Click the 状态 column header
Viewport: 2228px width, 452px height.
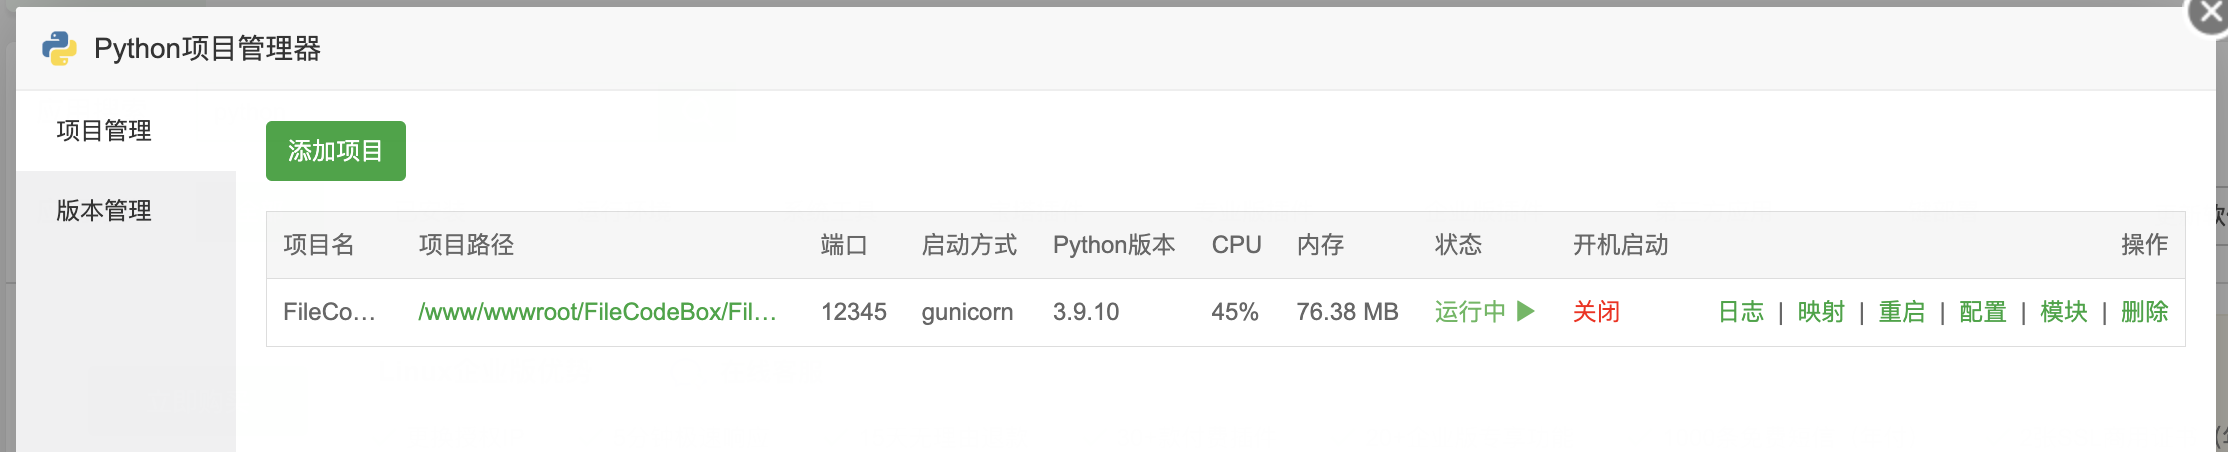point(1458,245)
